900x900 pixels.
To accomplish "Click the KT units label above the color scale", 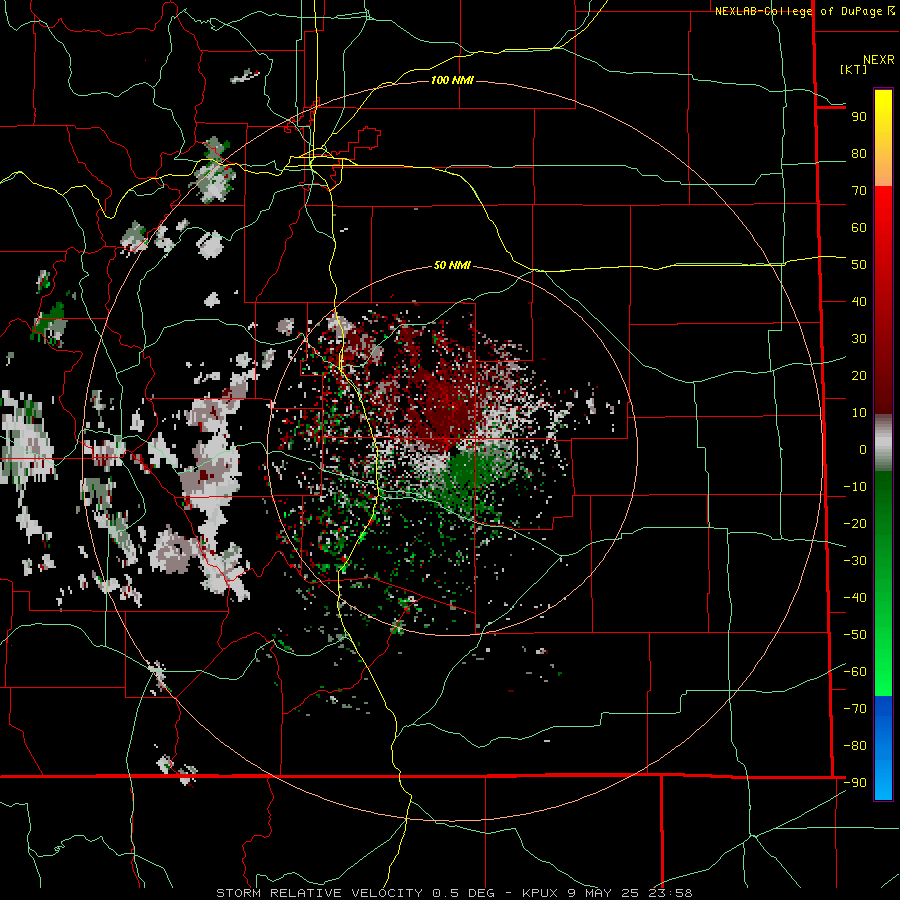I will (x=854, y=69).
